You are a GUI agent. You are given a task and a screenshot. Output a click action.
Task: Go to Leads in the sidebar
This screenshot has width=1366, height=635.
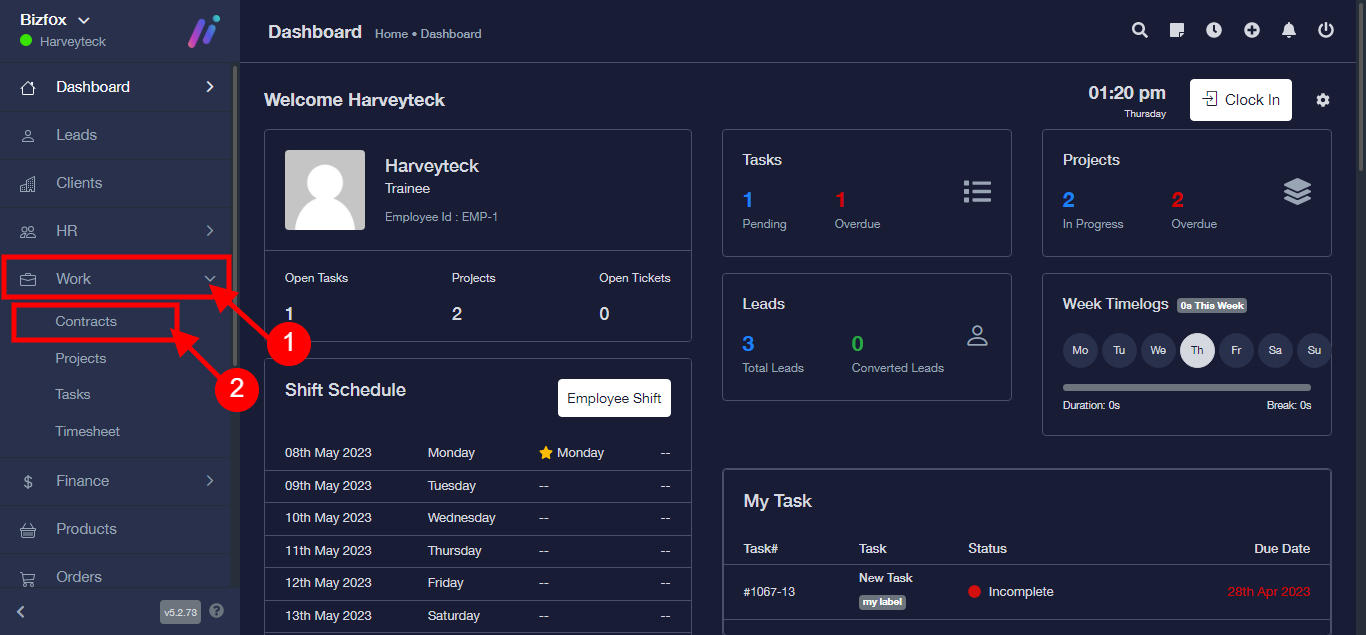[76, 135]
